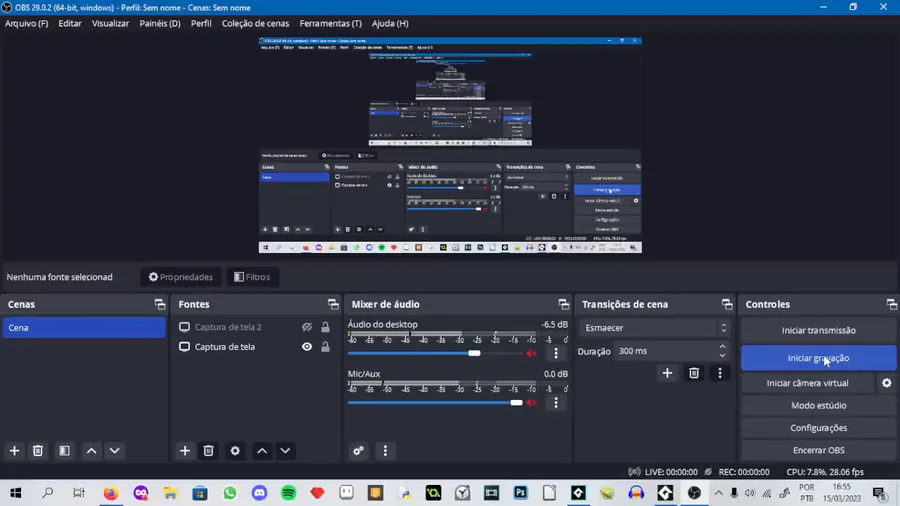
Task: Click Iniciar câmera virtual button
Action: pos(808,383)
